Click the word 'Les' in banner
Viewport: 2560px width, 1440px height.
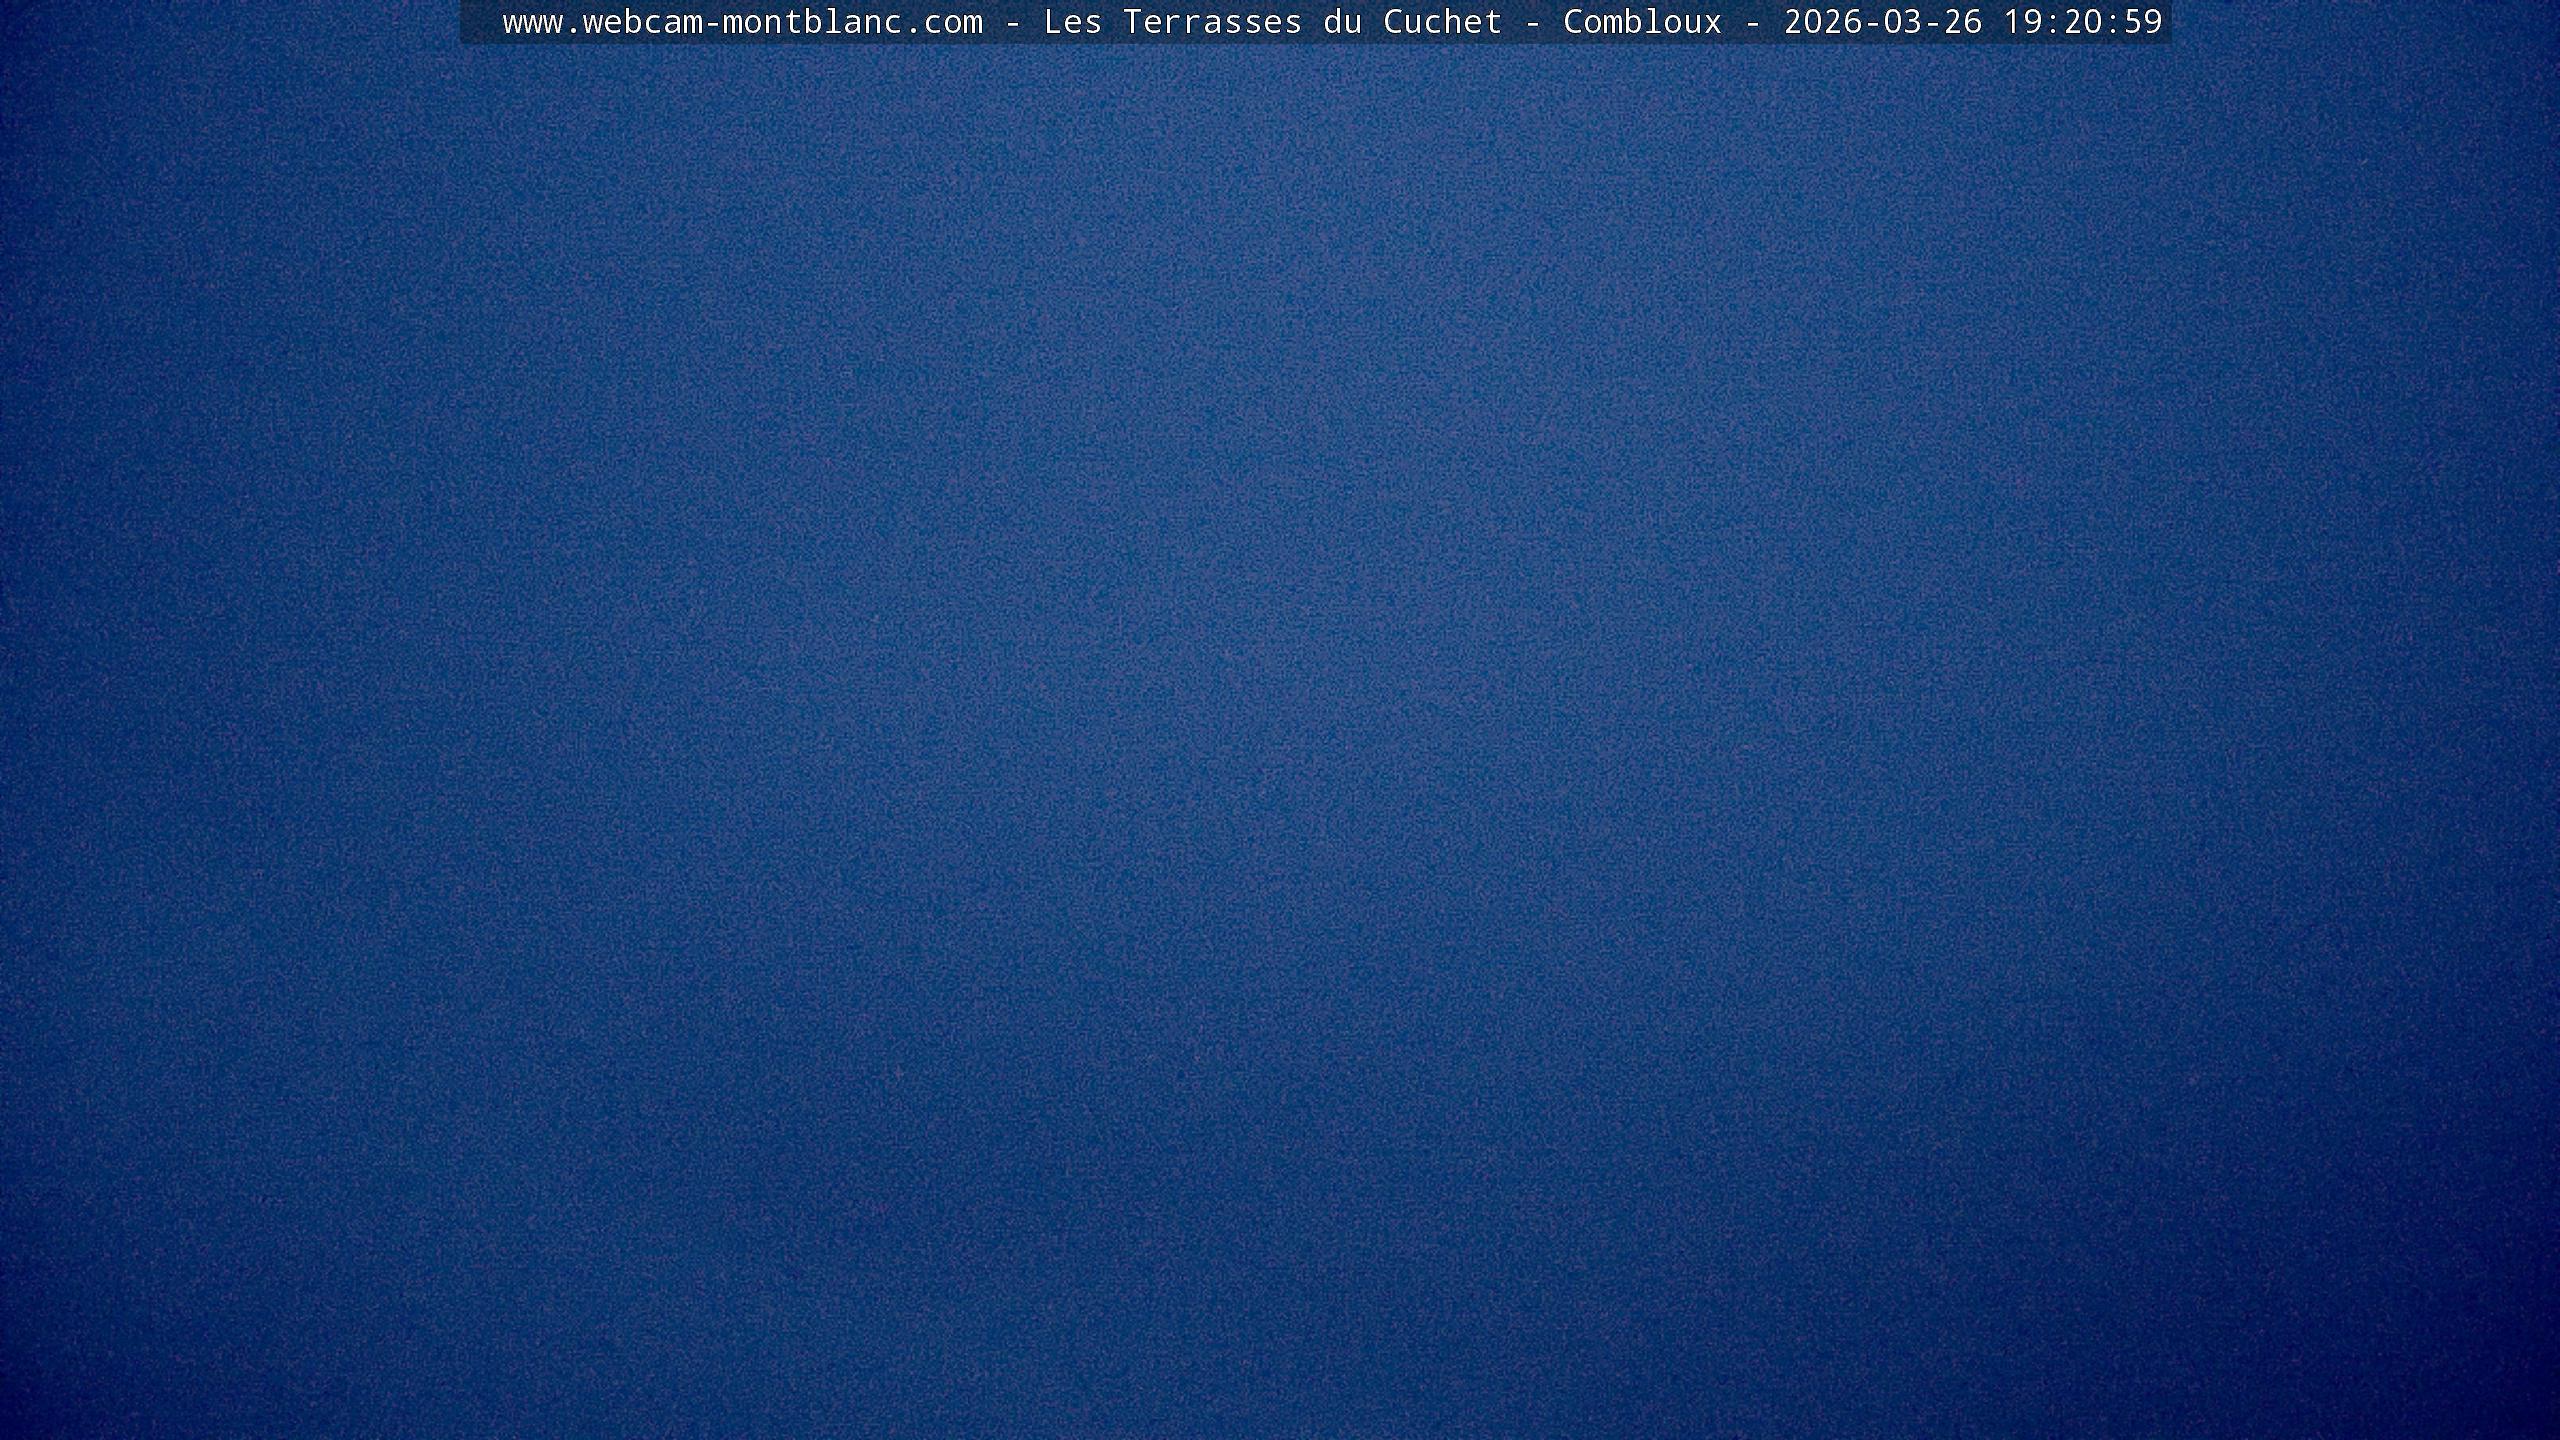1072,22
